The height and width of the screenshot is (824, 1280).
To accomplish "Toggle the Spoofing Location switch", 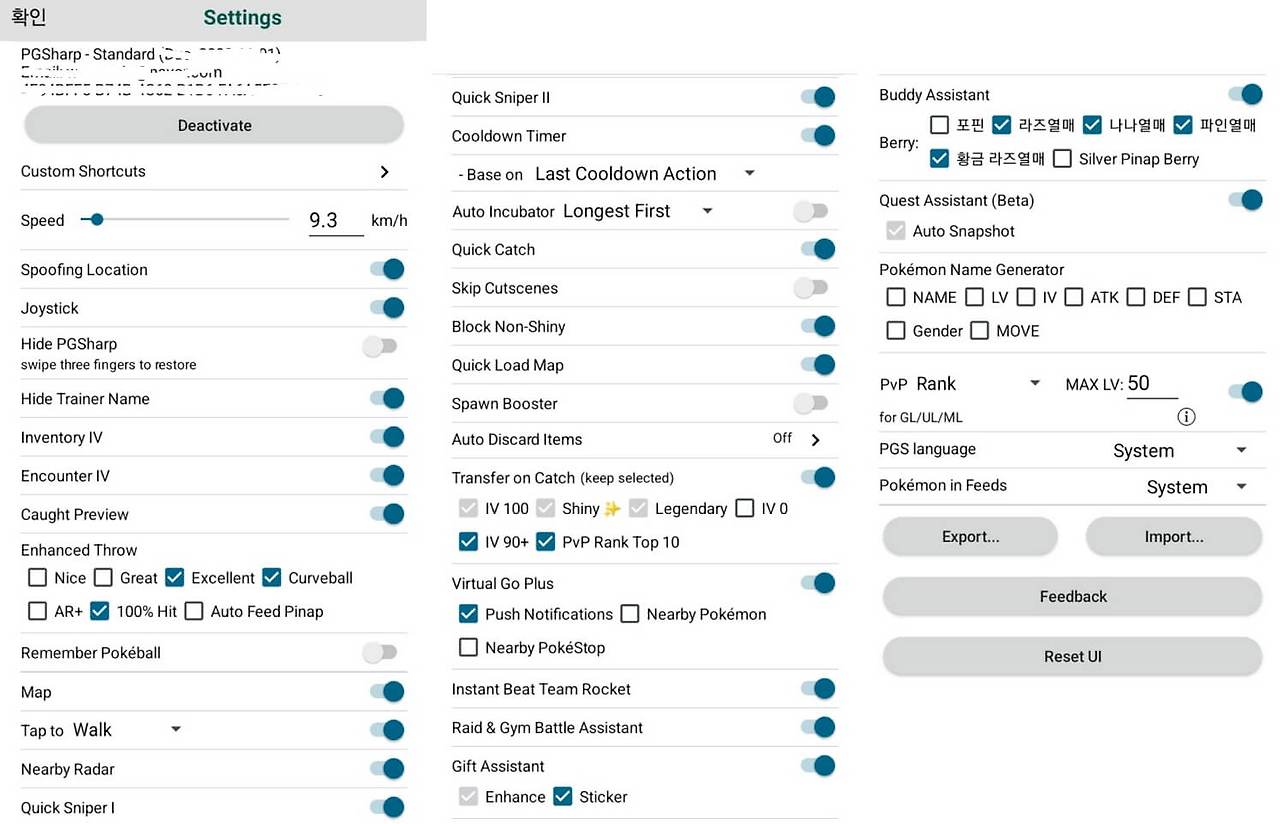I will (387, 269).
